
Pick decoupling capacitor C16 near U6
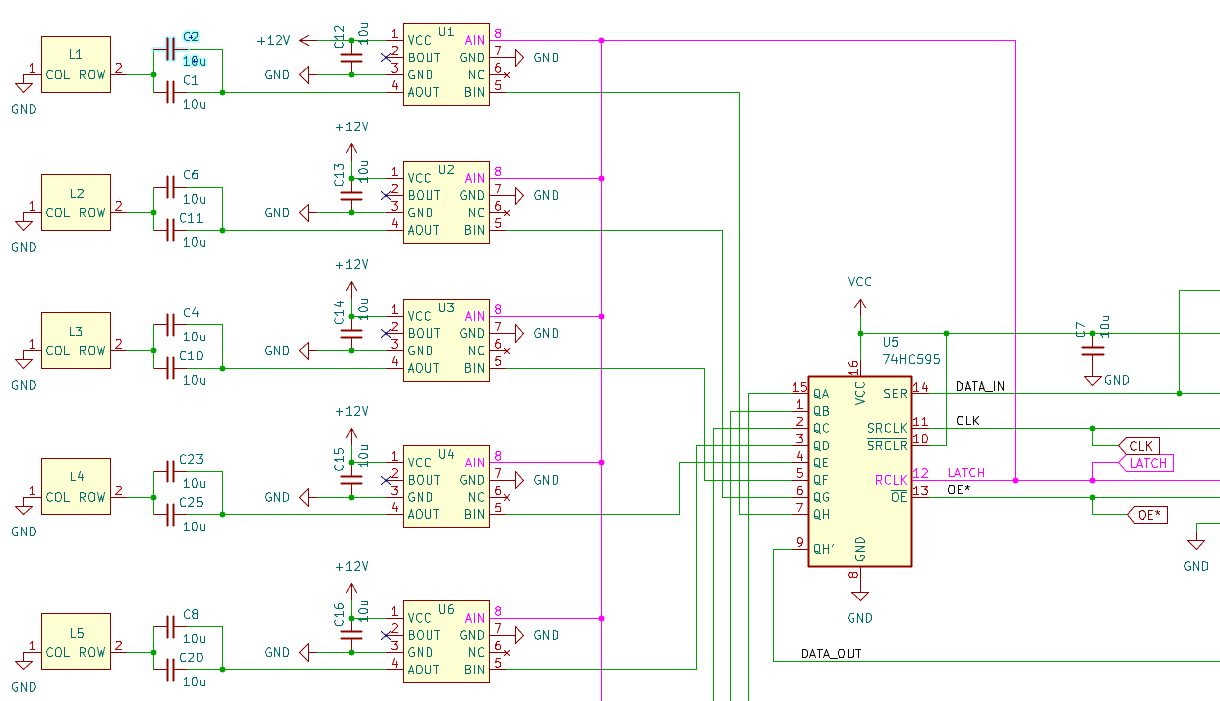click(x=351, y=635)
